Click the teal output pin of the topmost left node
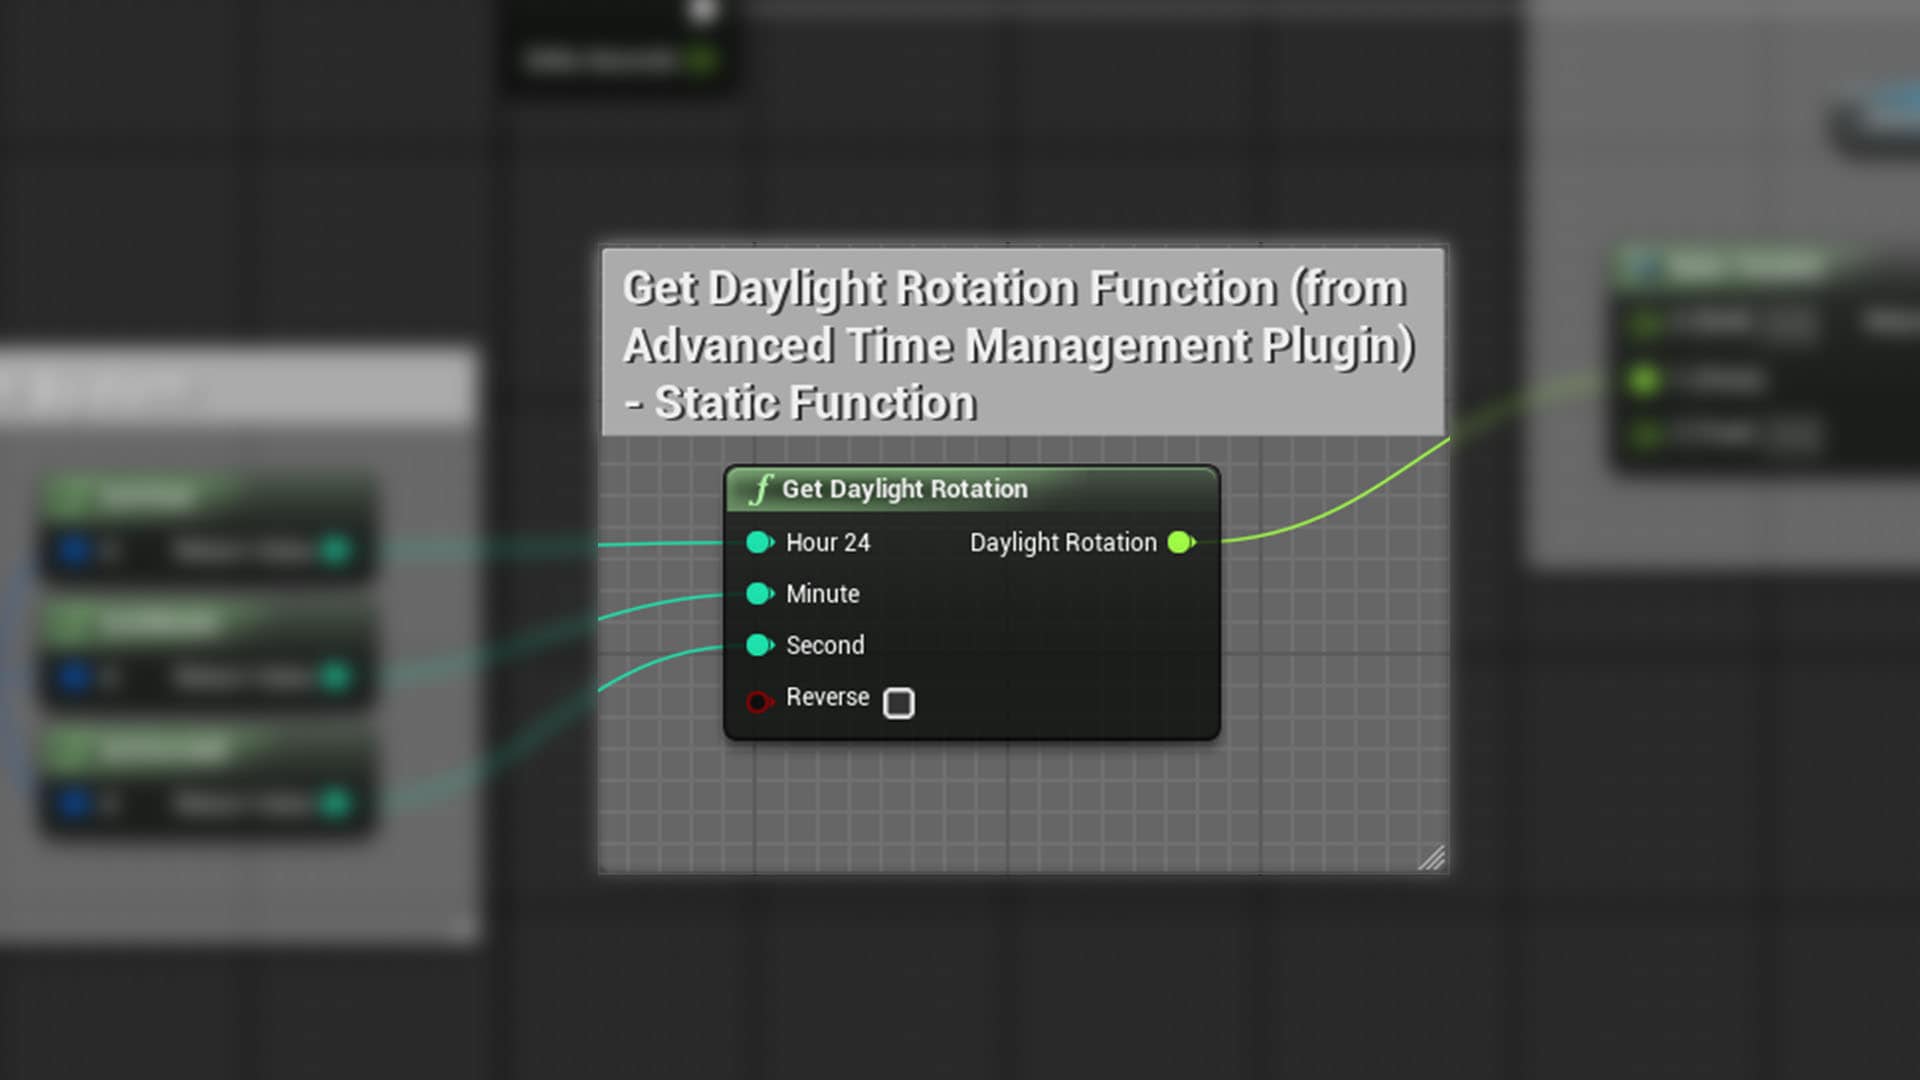Image resolution: width=1920 pixels, height=1080 pixels. pyautogui.click(x=337, y=549)
